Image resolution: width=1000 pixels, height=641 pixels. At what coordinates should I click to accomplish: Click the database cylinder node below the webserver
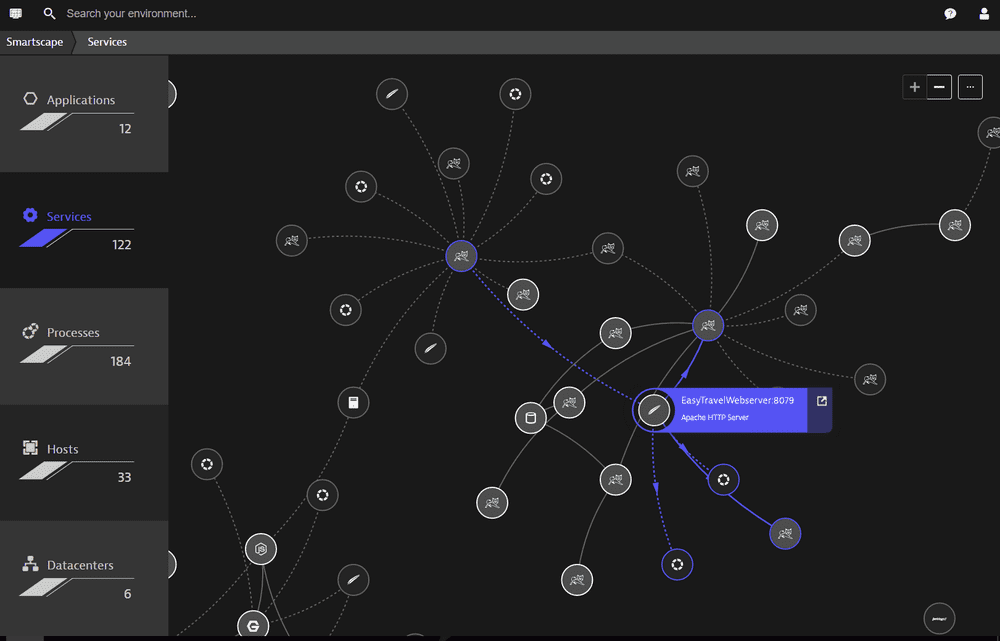[x=531, y=418]
